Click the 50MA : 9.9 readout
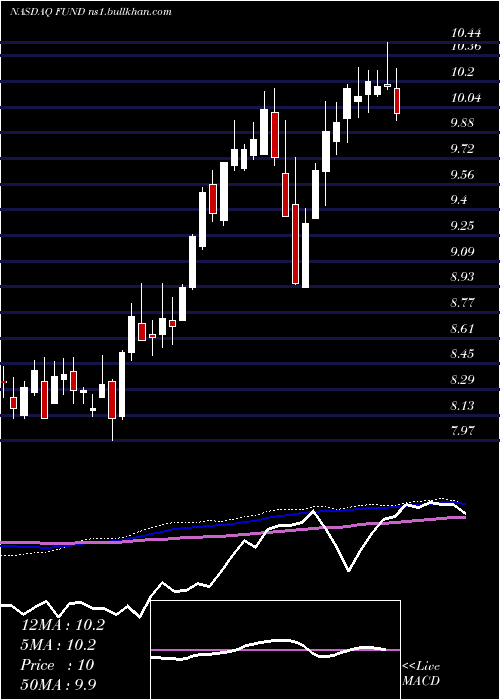500x700 pixels. coord(59,684)
